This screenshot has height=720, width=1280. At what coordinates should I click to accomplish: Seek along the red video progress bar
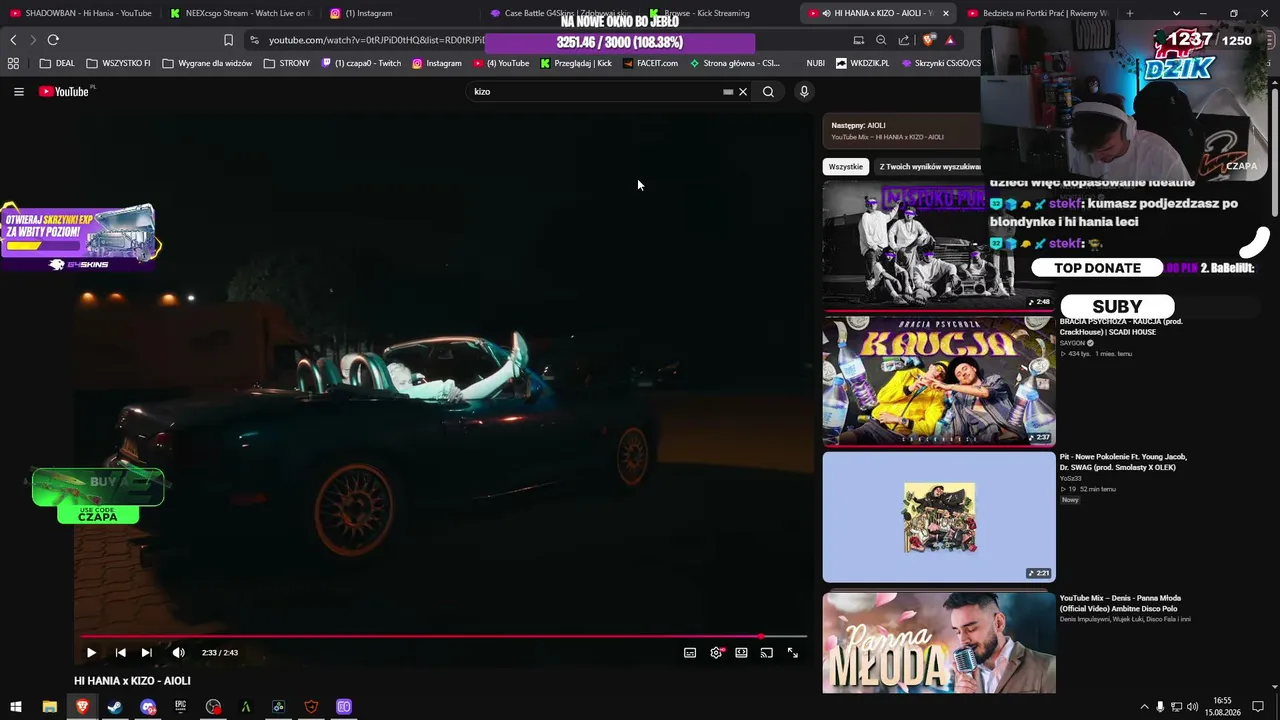click(x=444, y=636)
